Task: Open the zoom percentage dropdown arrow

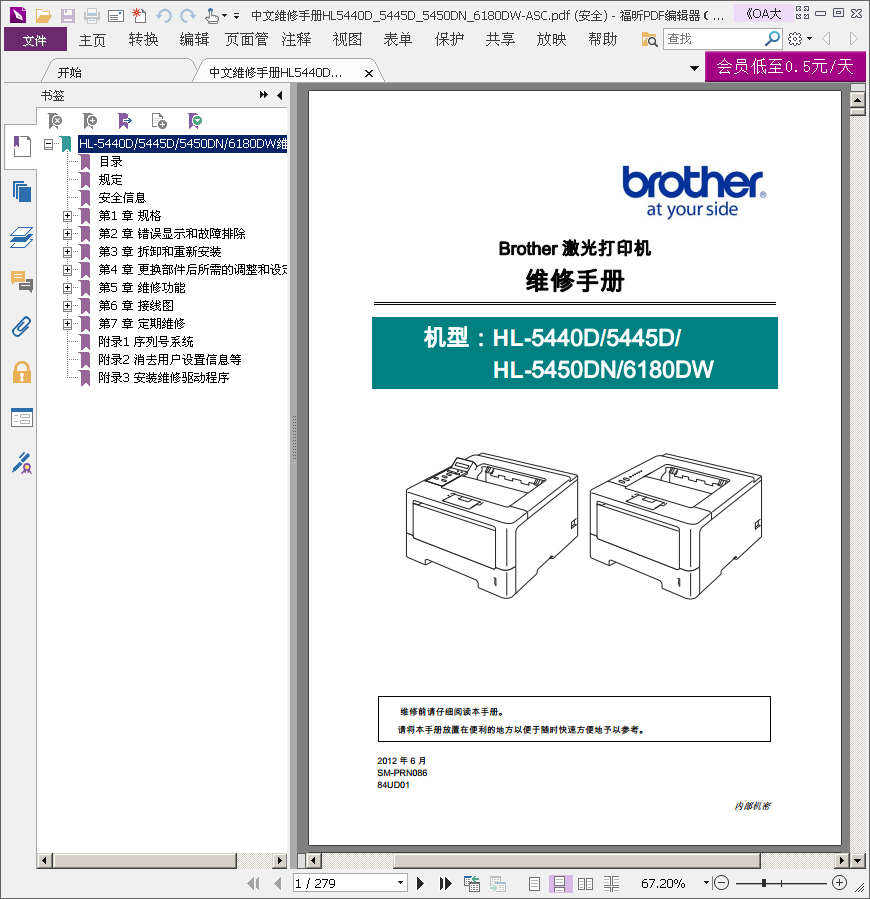Action: pyautogui.click(x=706, y=883)
